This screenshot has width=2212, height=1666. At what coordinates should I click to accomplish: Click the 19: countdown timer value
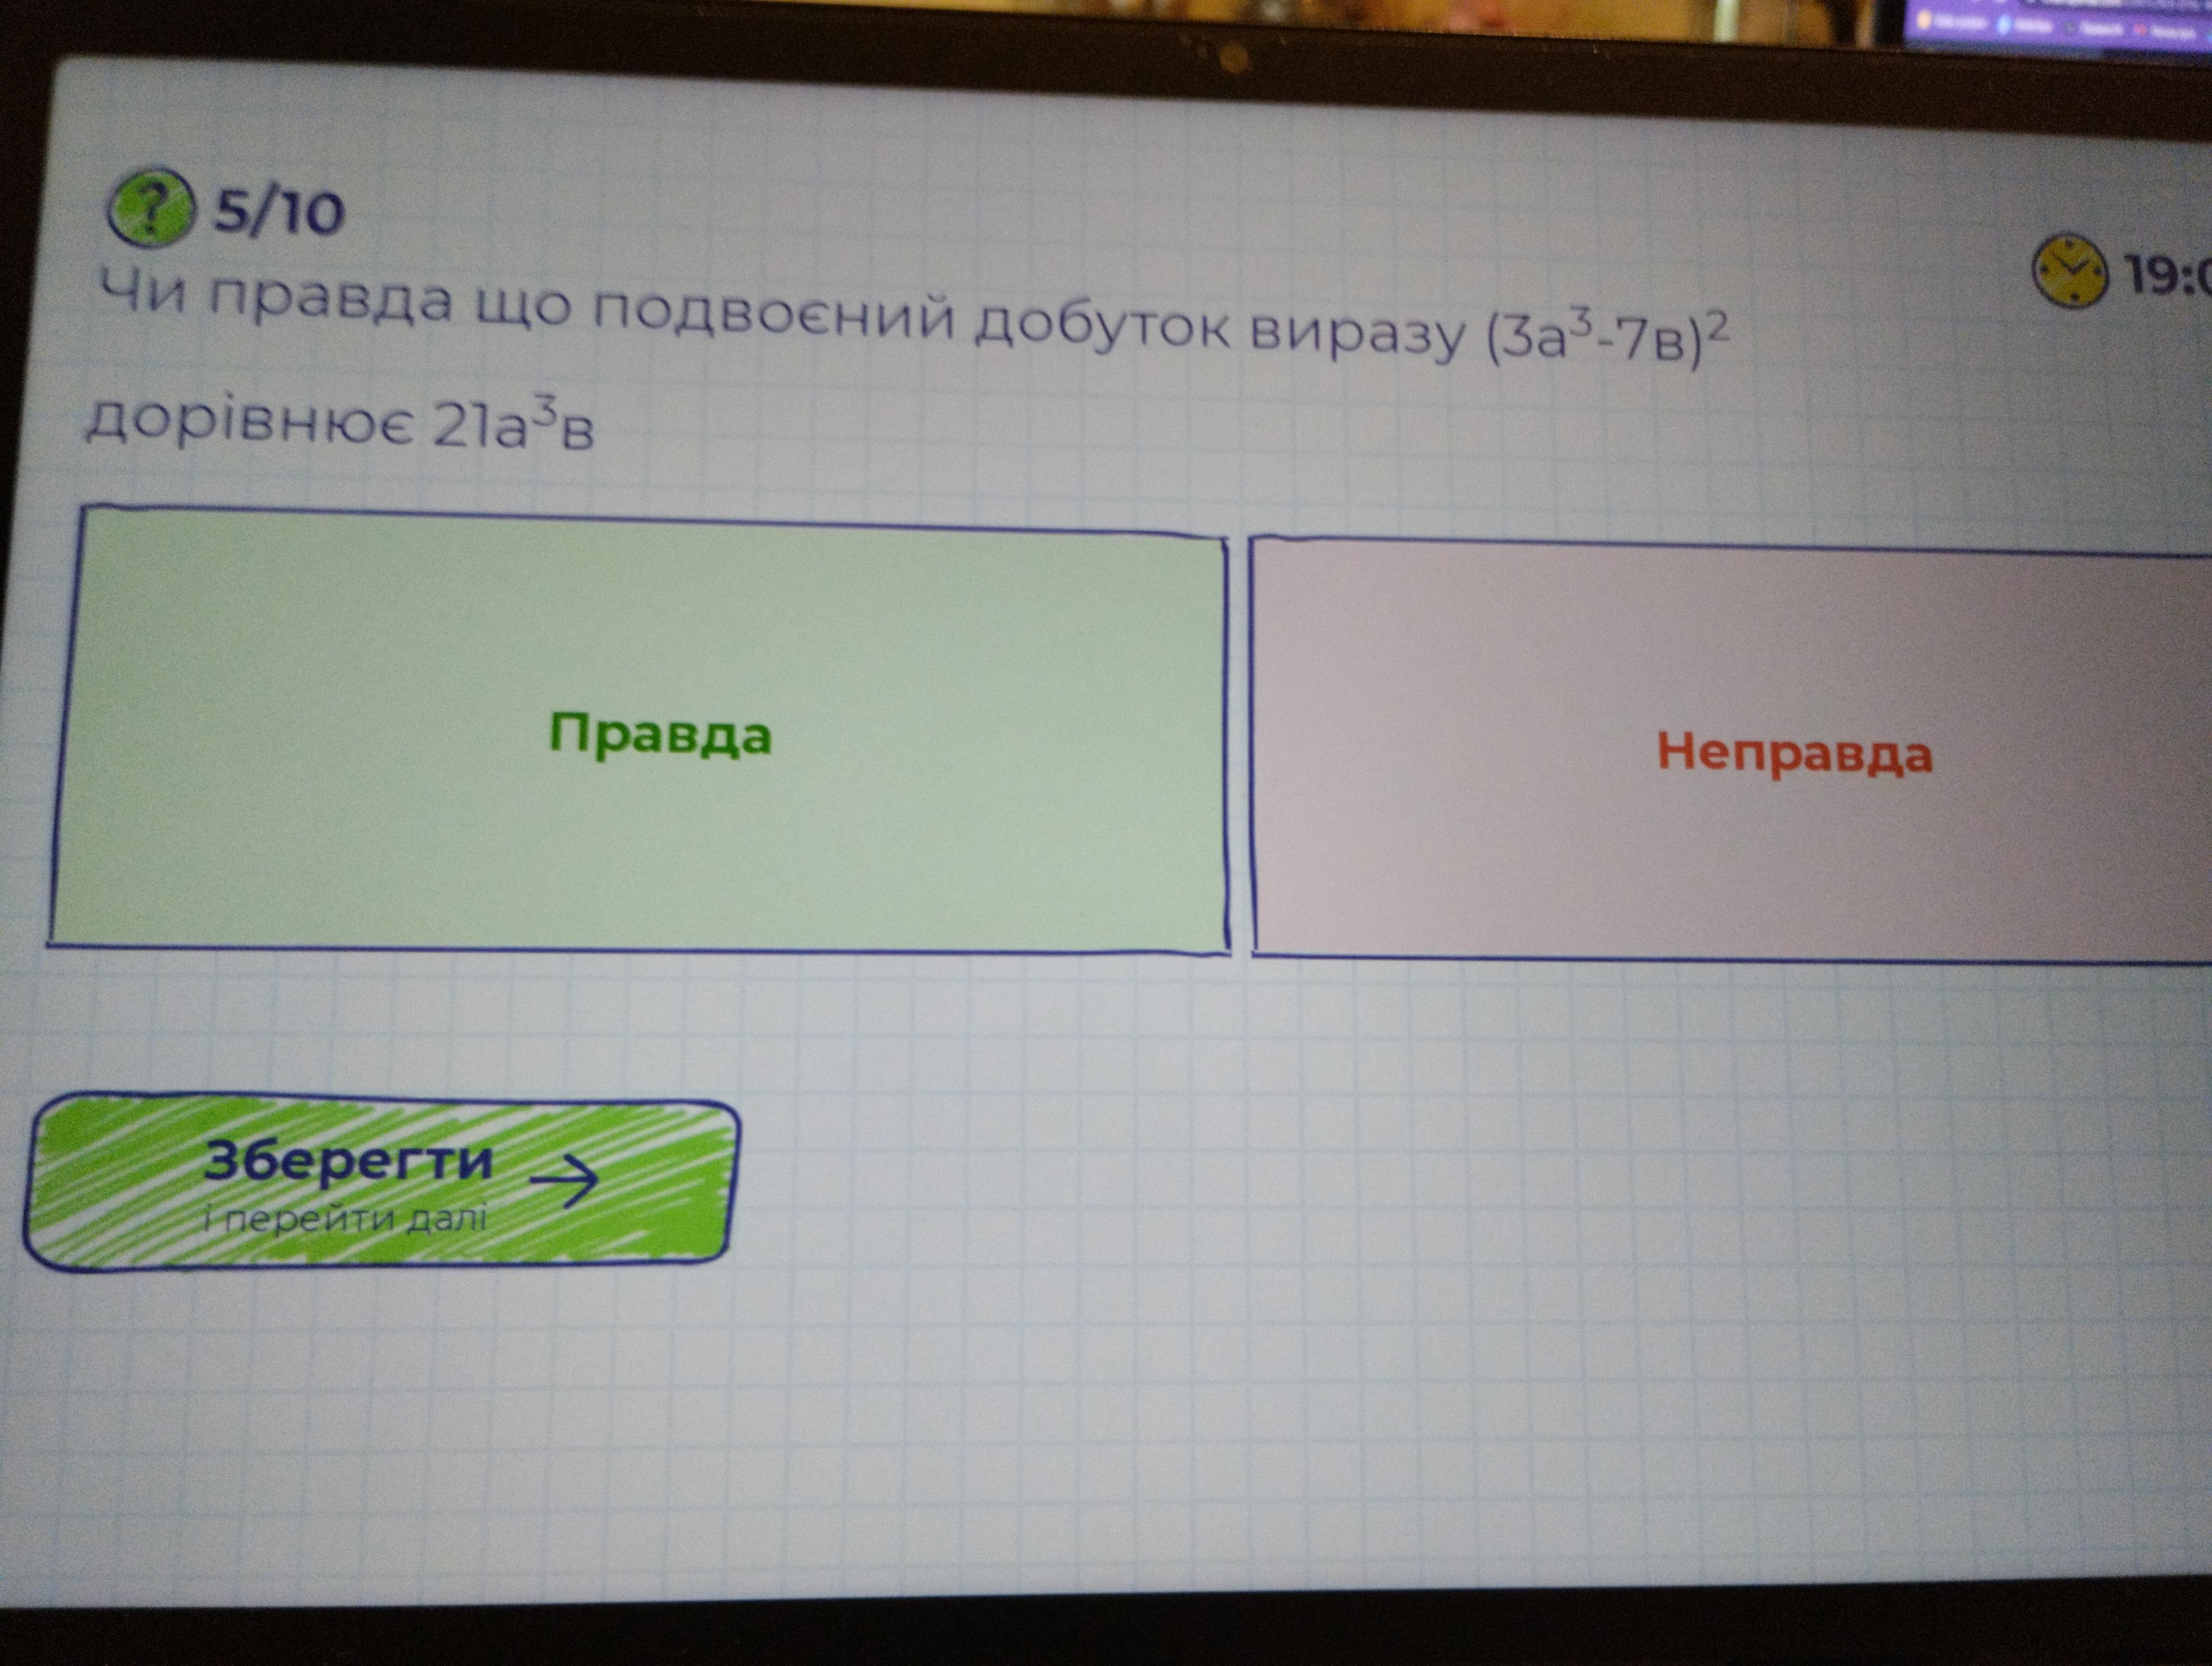[x=2165, y=274]
